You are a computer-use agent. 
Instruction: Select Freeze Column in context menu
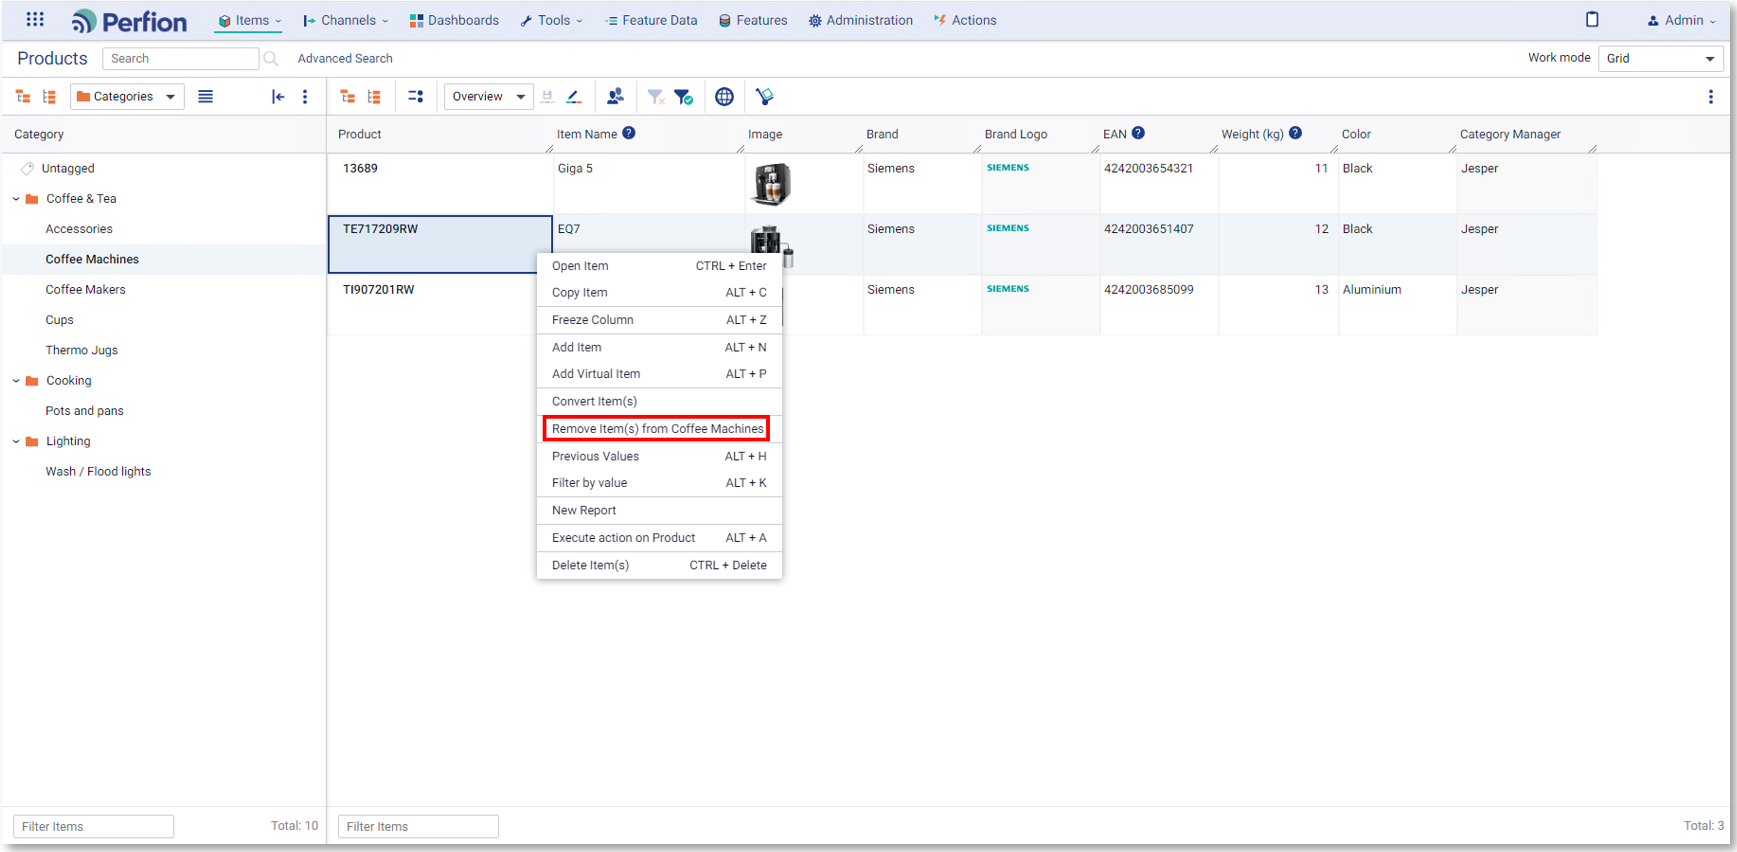point(659,320)
